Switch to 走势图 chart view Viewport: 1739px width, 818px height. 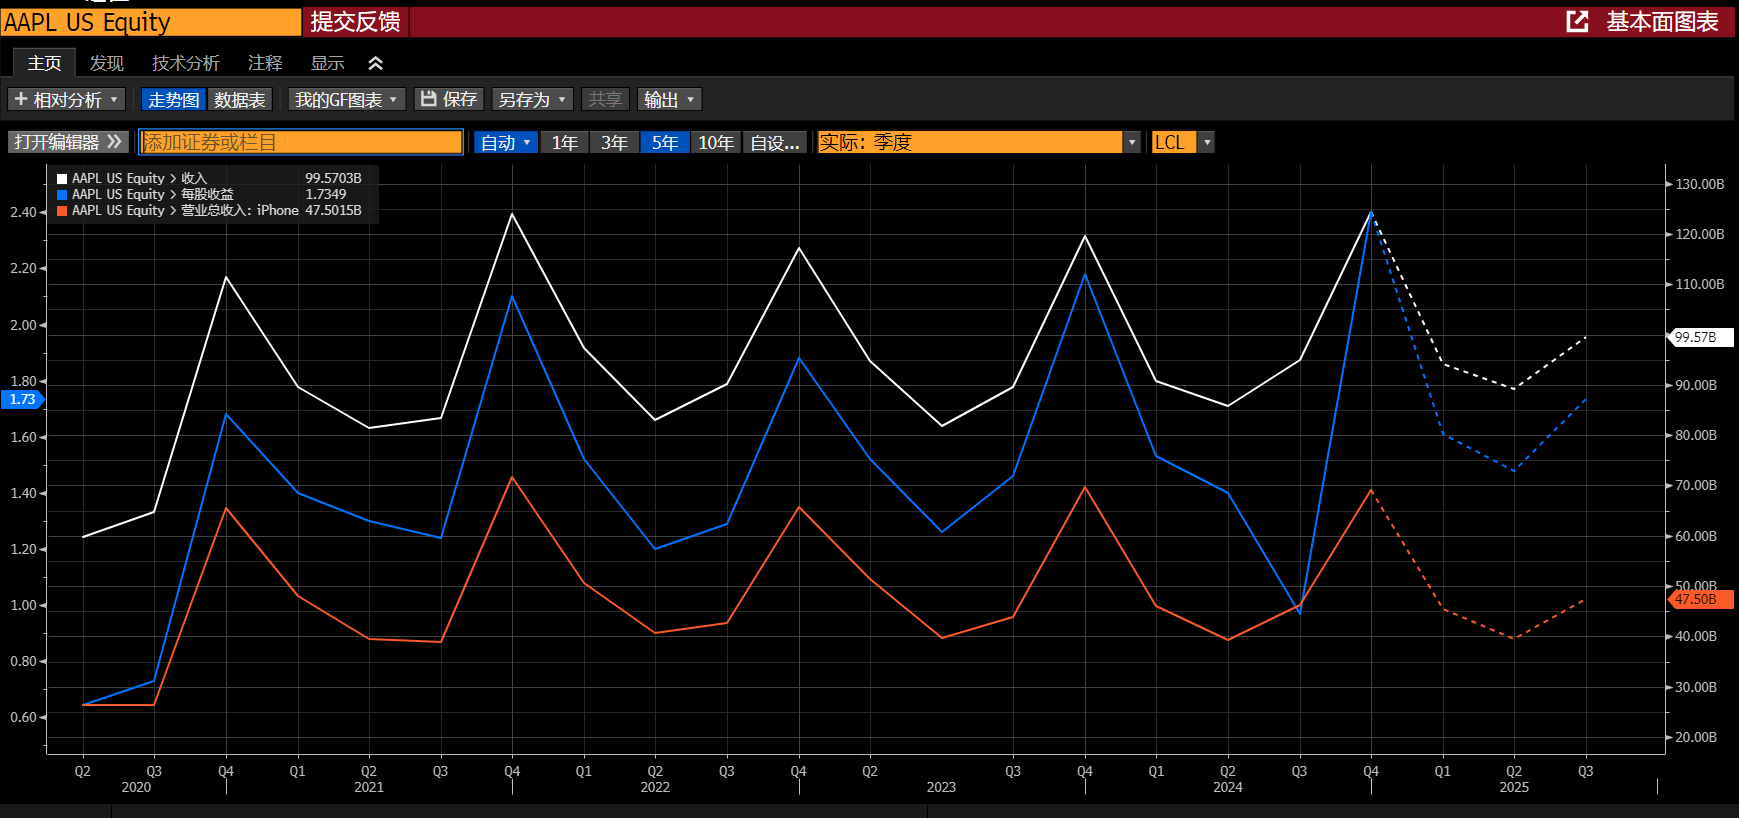[173, 100]
